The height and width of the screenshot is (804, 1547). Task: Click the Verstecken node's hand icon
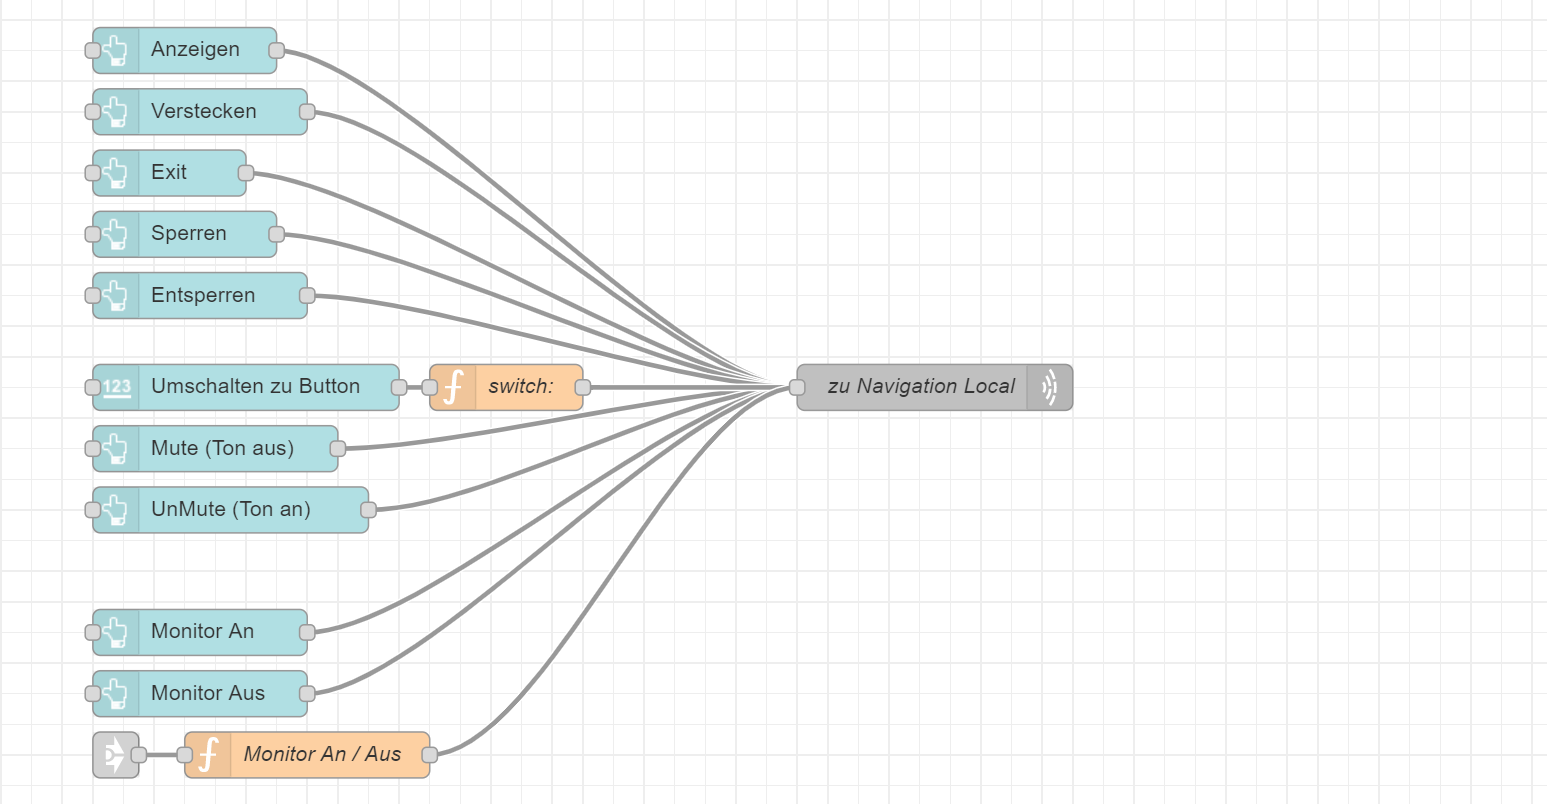(116, 112)
